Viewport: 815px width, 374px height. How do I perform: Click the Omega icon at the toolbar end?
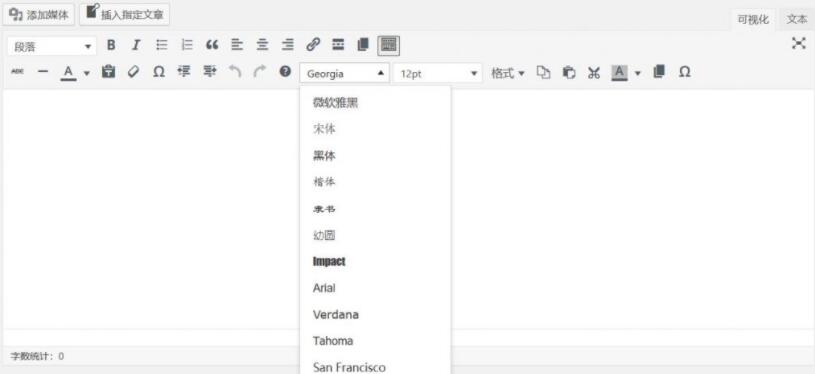(x=685, y=72)
